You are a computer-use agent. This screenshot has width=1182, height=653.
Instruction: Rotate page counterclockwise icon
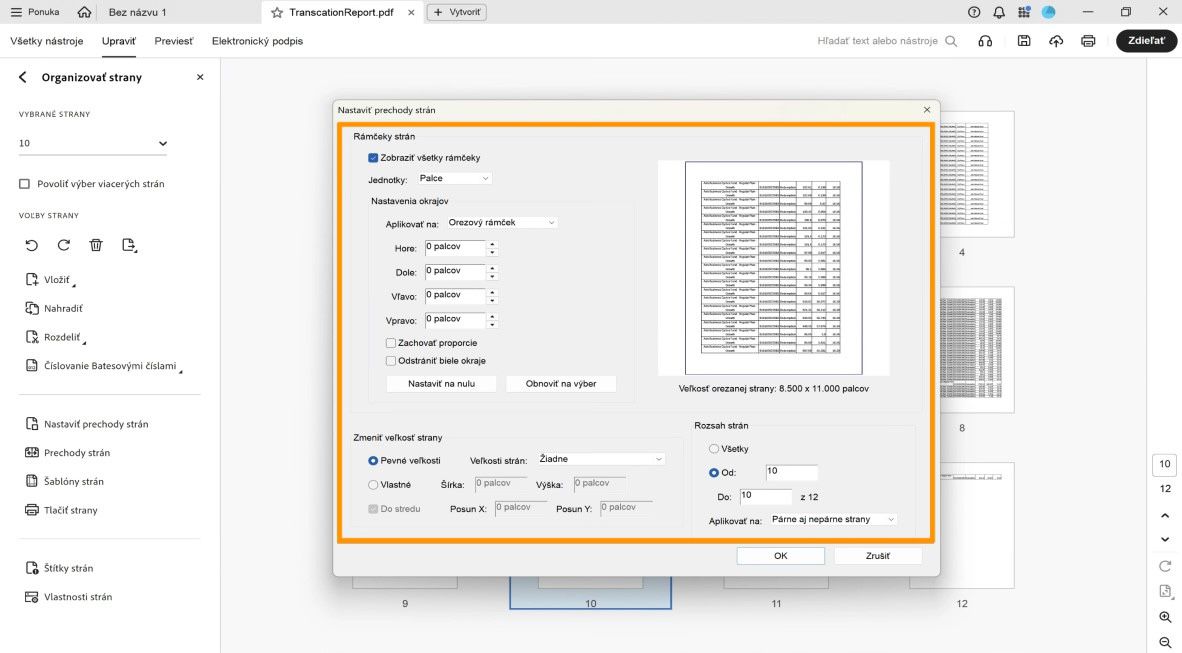point(32,245)
